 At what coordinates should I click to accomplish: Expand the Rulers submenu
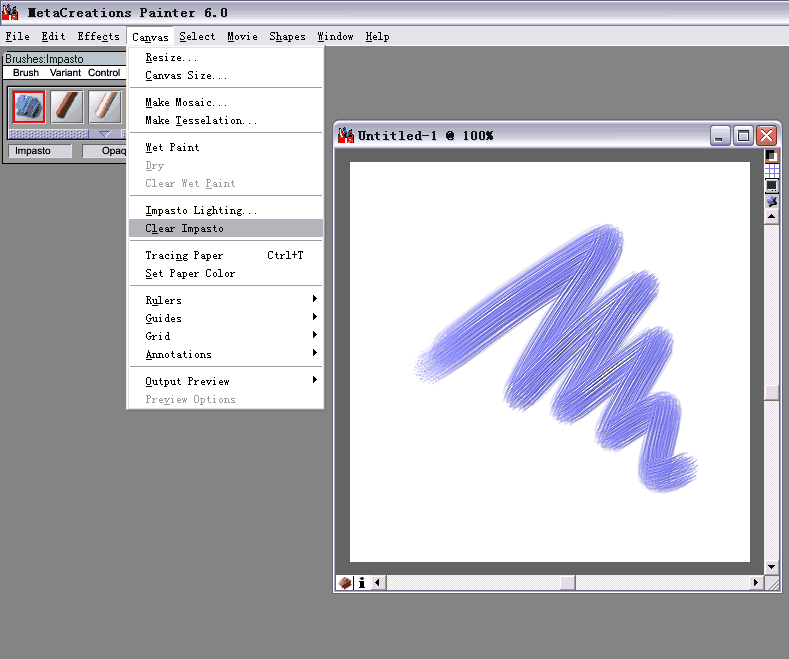tap(225, 300)
